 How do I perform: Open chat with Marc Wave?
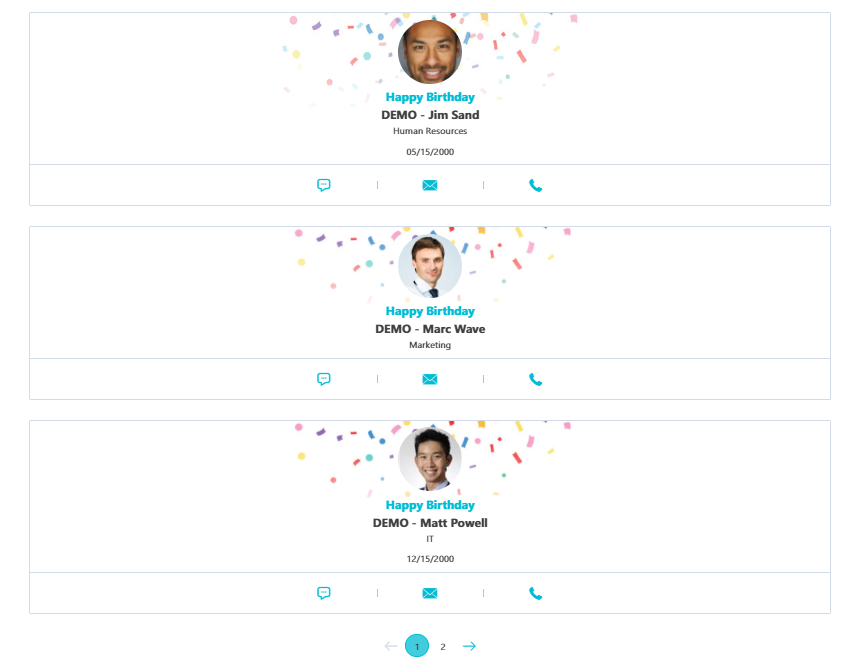click(x=323, y=379)
